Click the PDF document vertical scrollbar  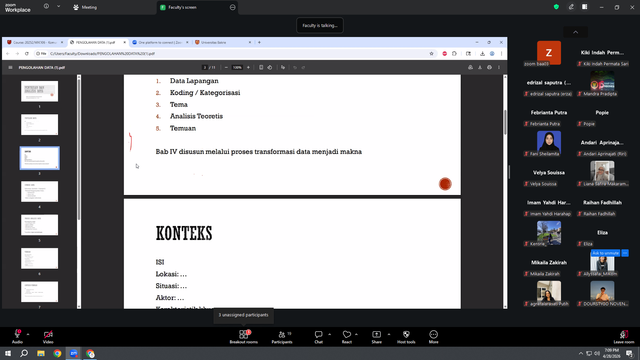point(505,122)
